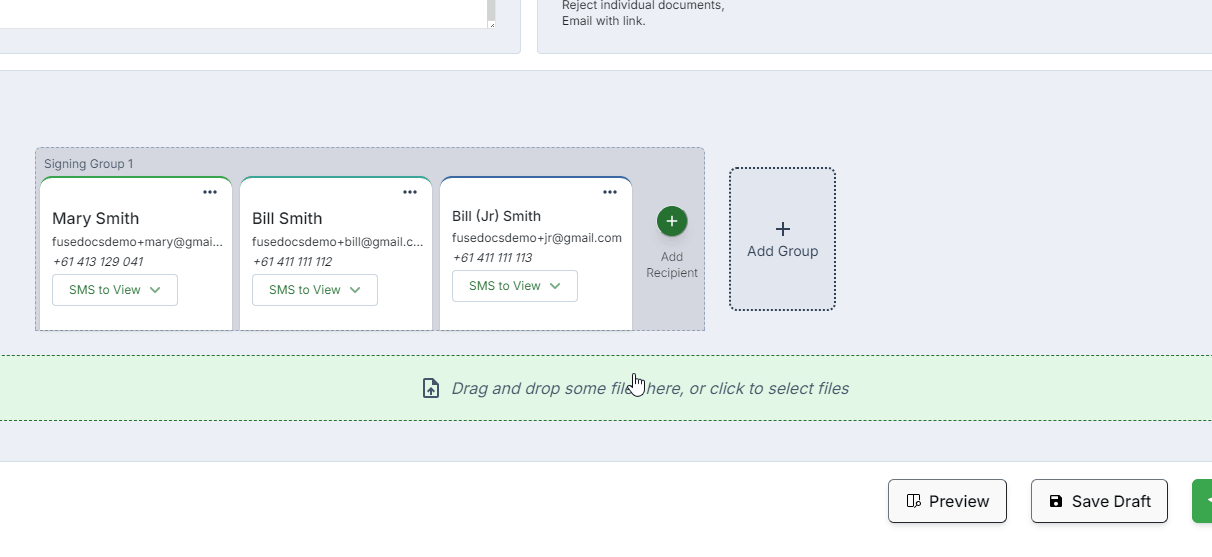Click drag and drop files text area

click(x=650, y=388)
